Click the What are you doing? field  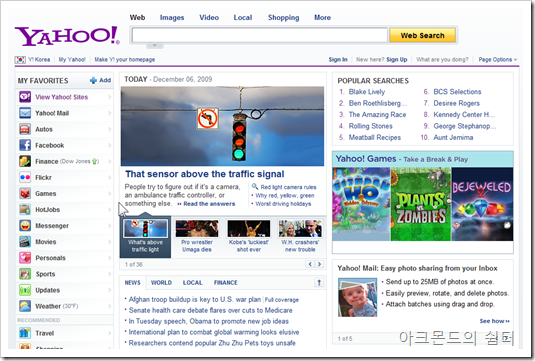point(442,59)
